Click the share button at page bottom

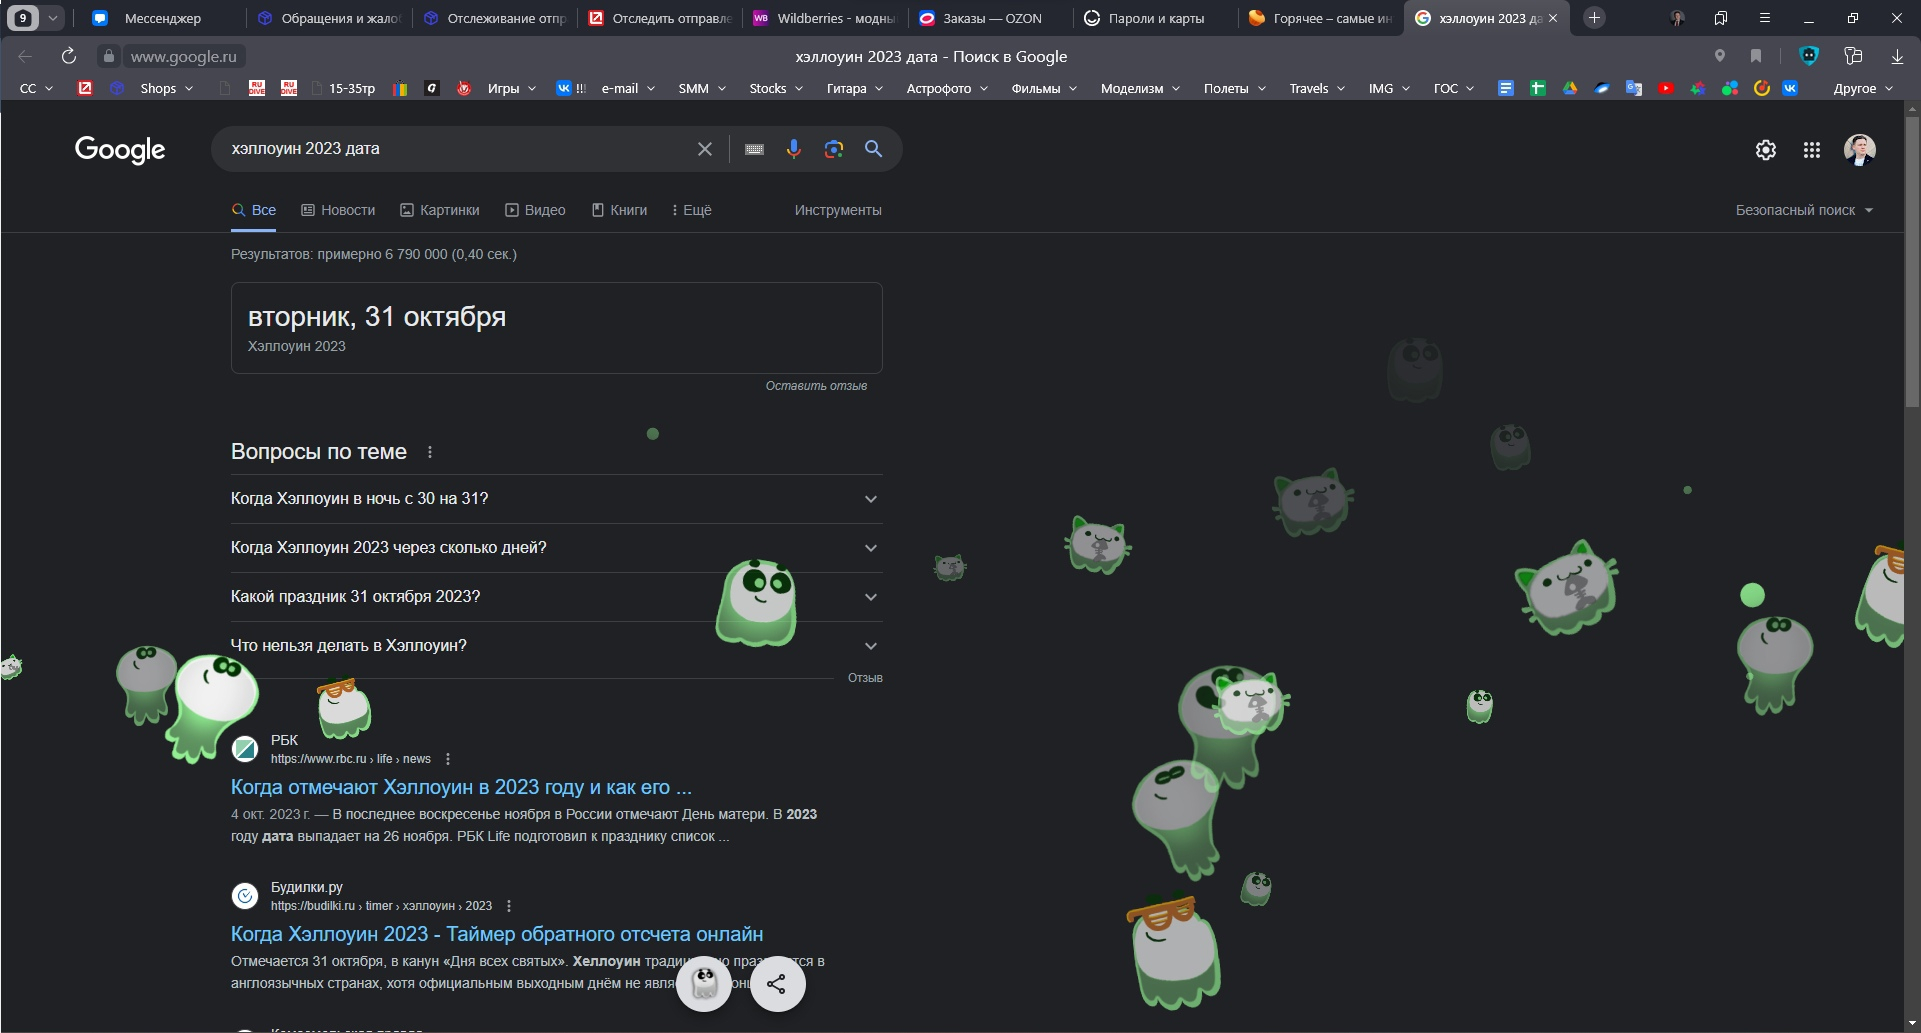[x=777, y=984]
